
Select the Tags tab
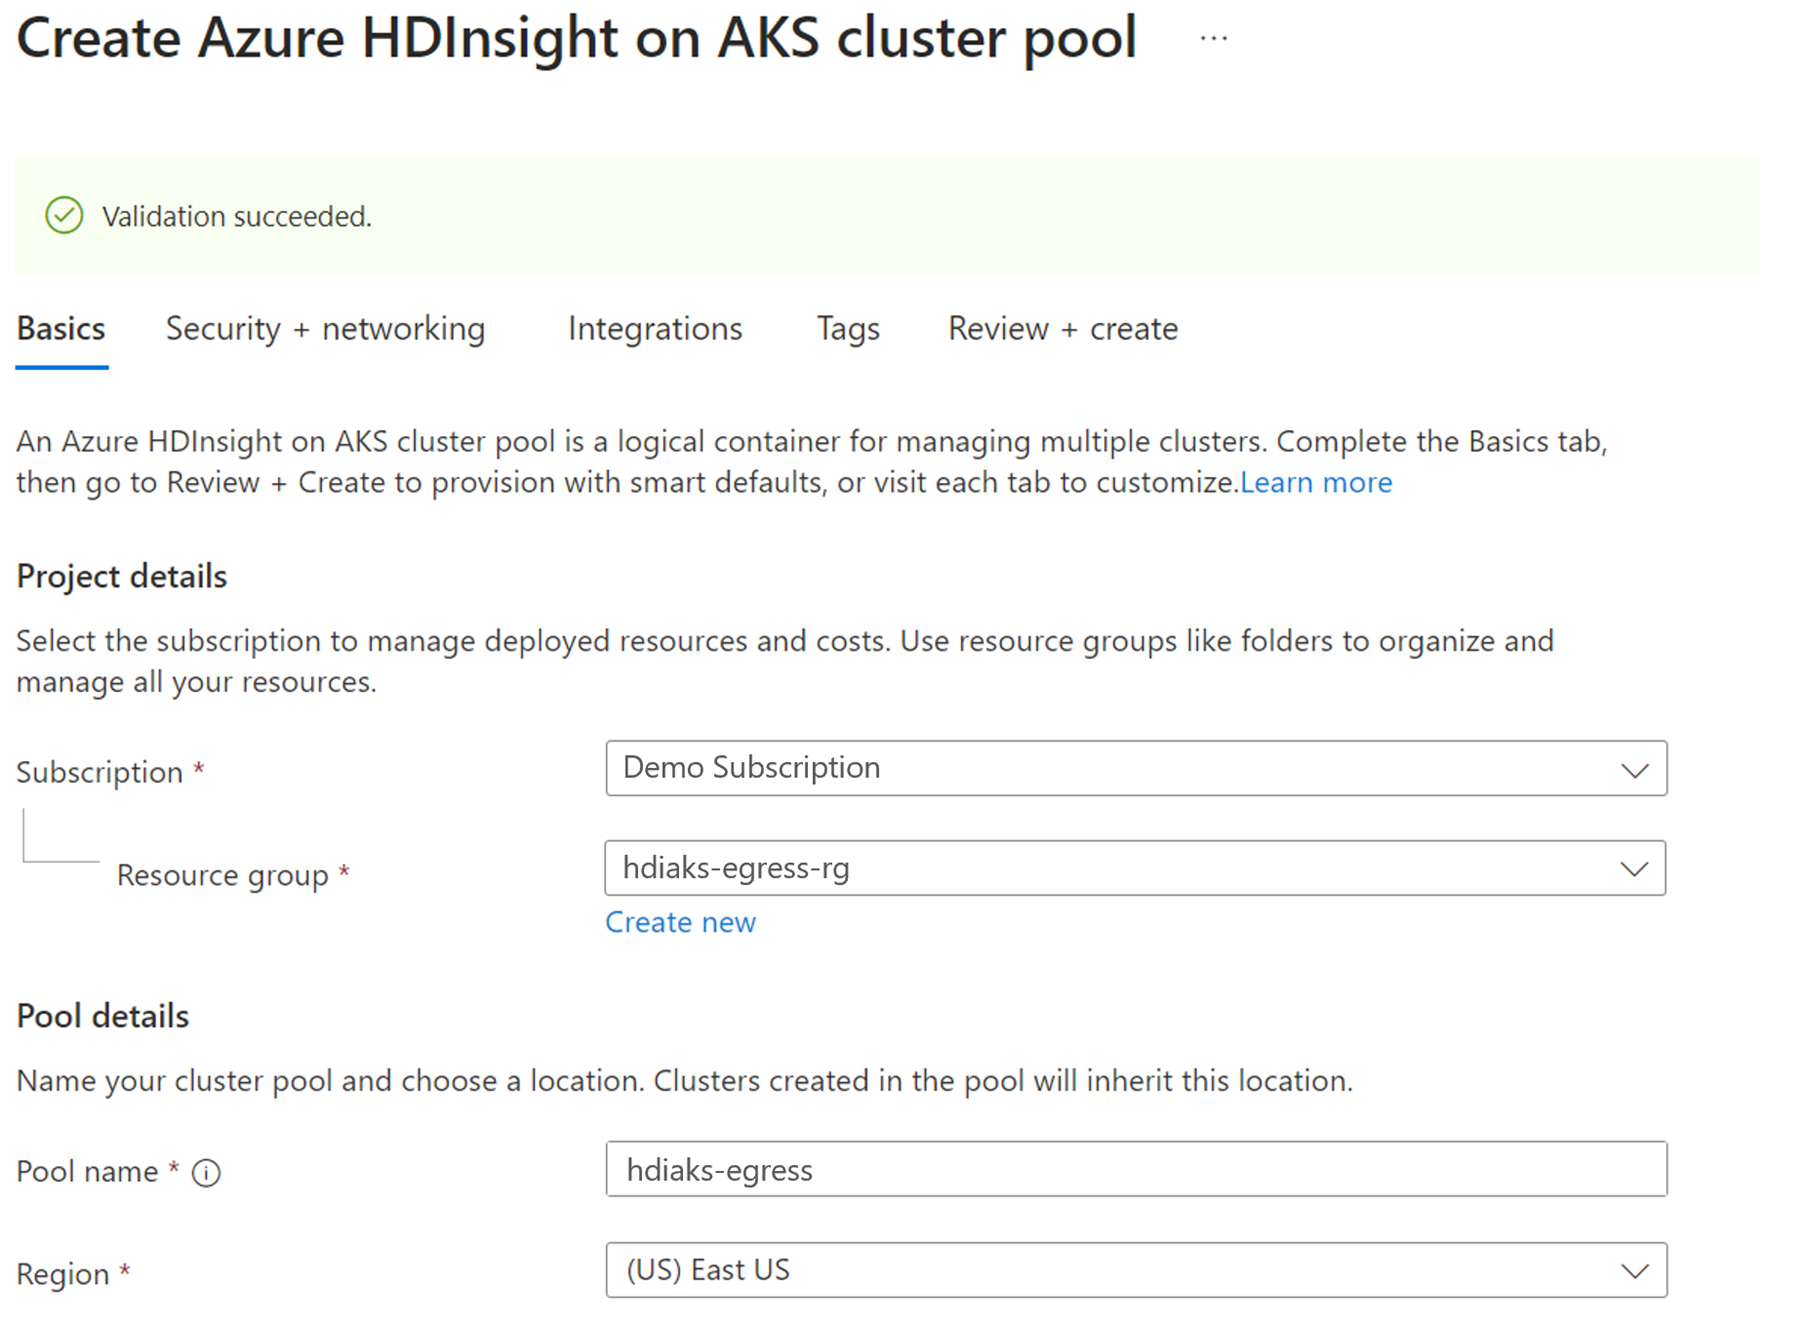(x=848, y=329)
